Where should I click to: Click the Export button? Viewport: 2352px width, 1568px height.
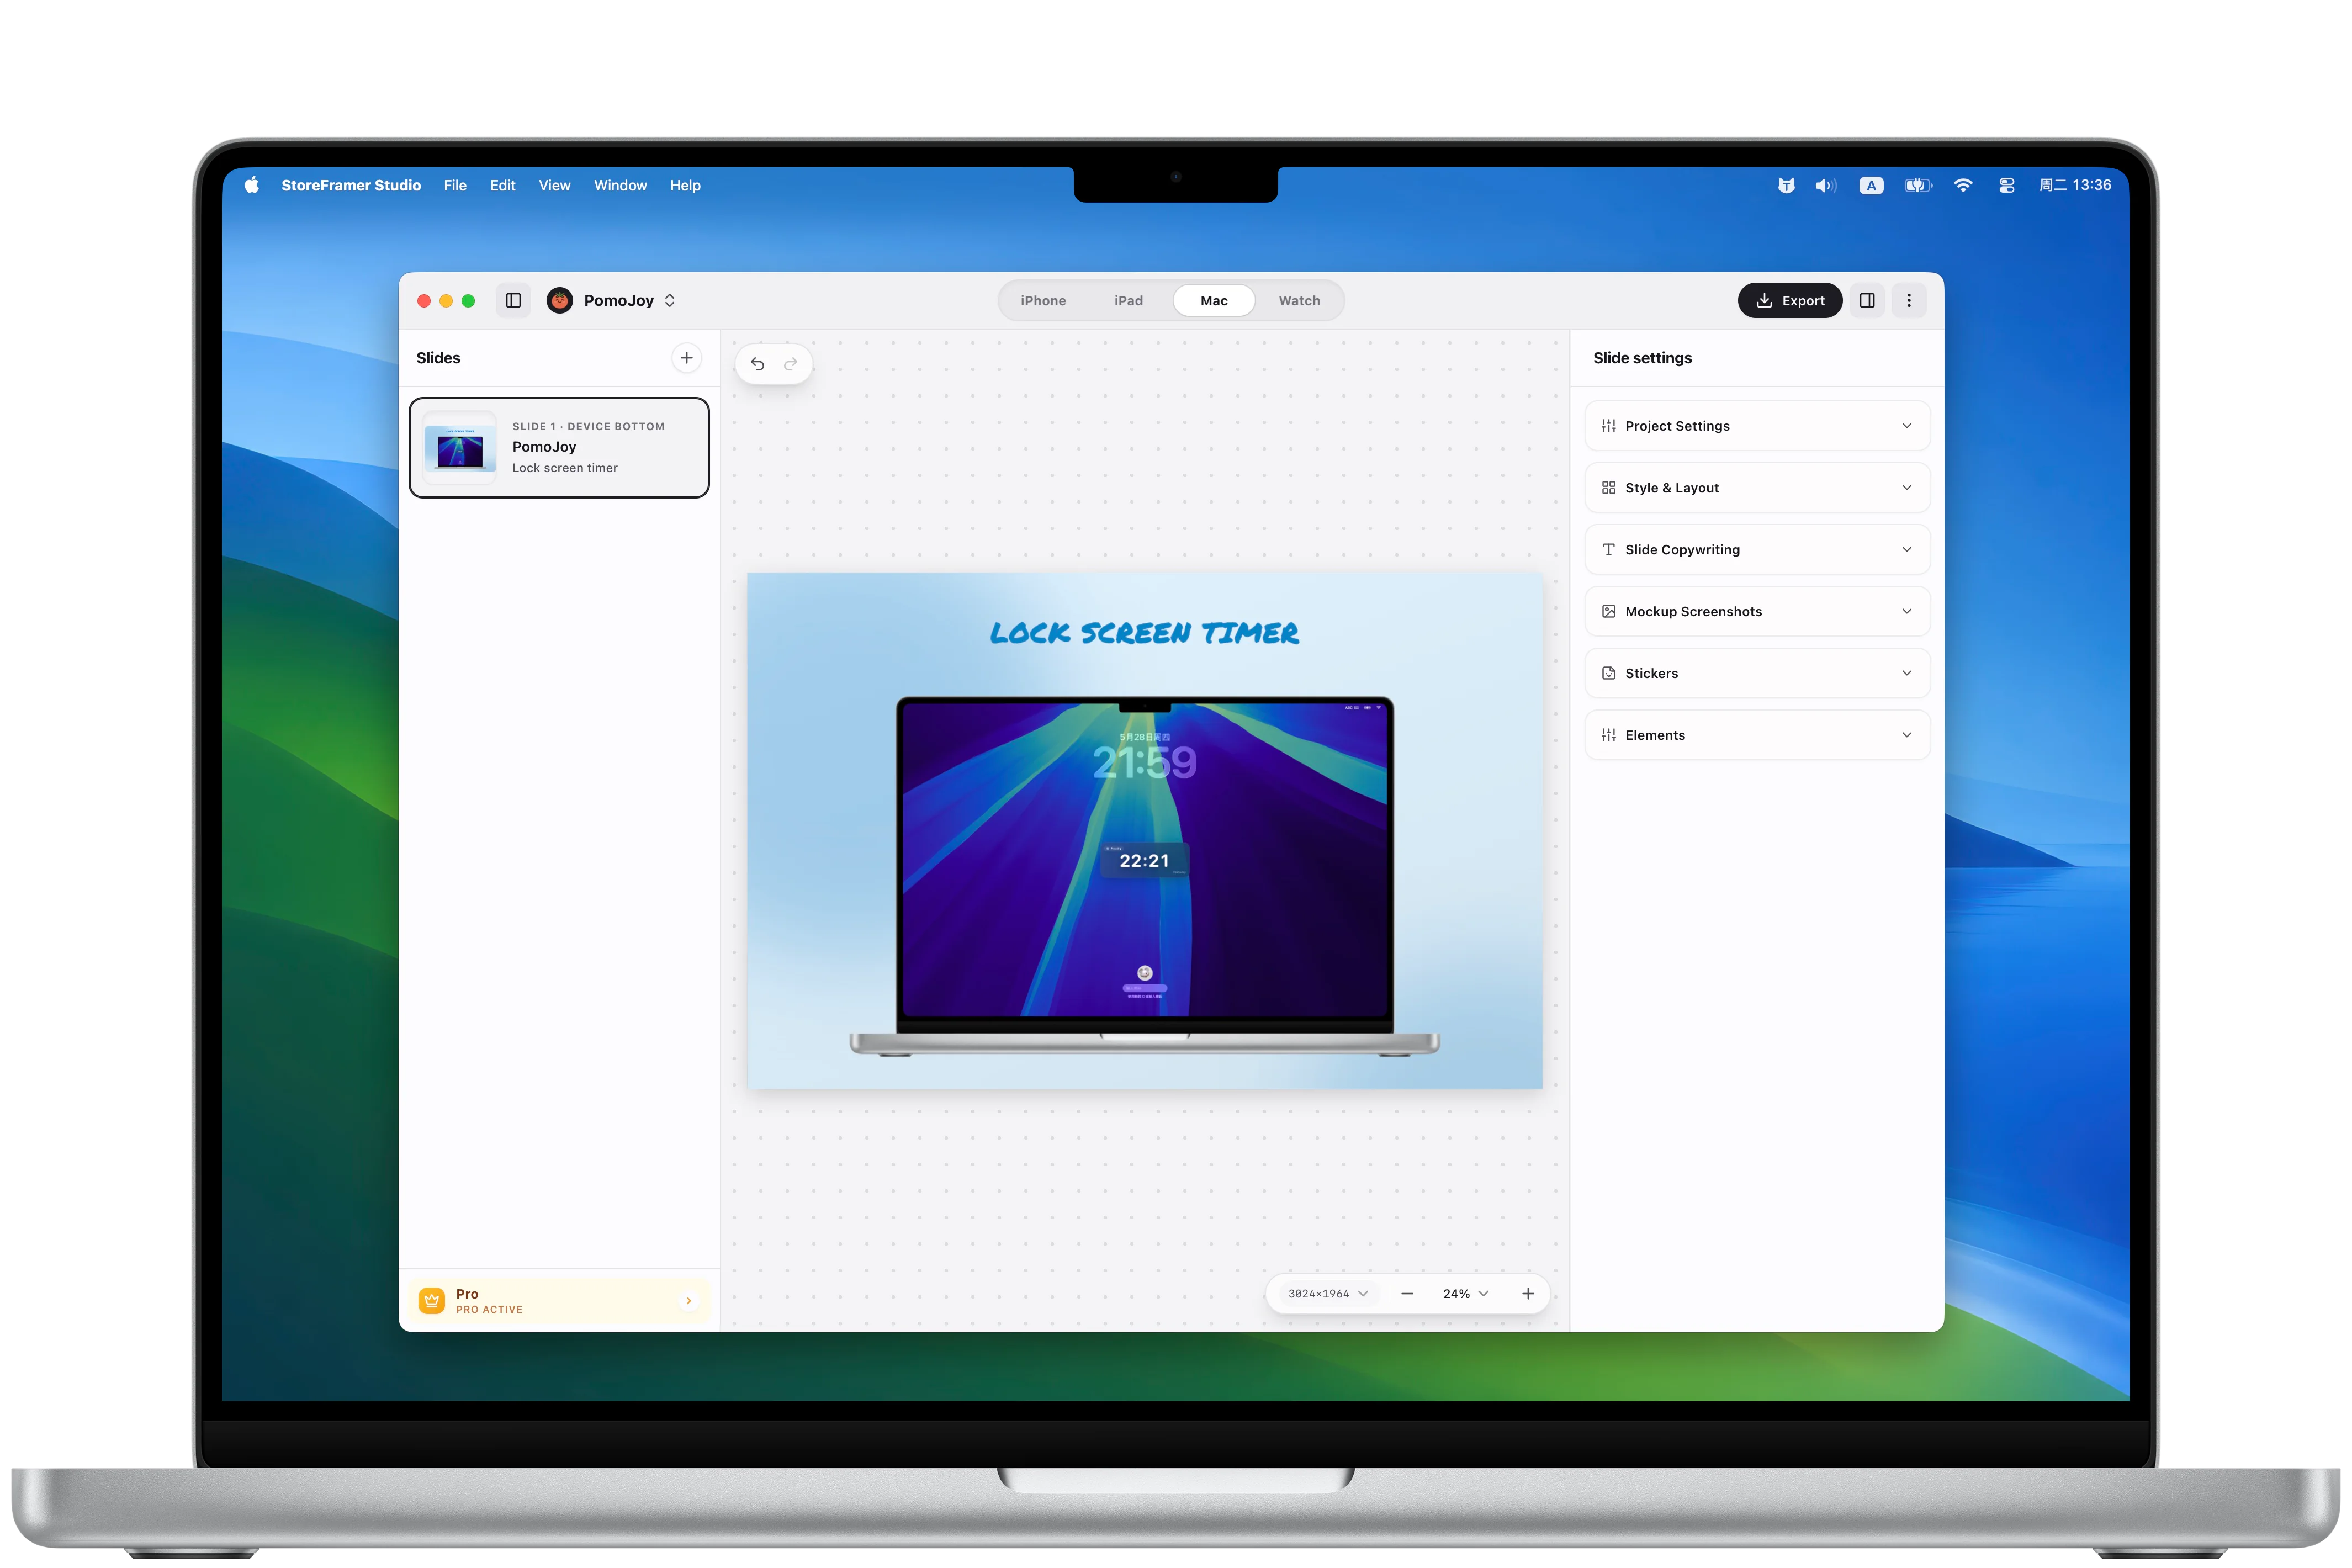tap(1790, 300)
